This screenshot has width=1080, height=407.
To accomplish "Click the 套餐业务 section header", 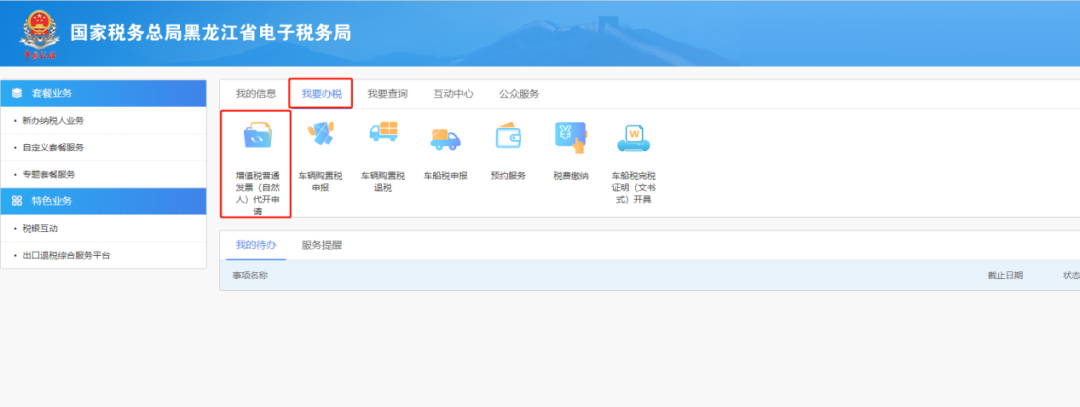I will [x=103, y=93].
